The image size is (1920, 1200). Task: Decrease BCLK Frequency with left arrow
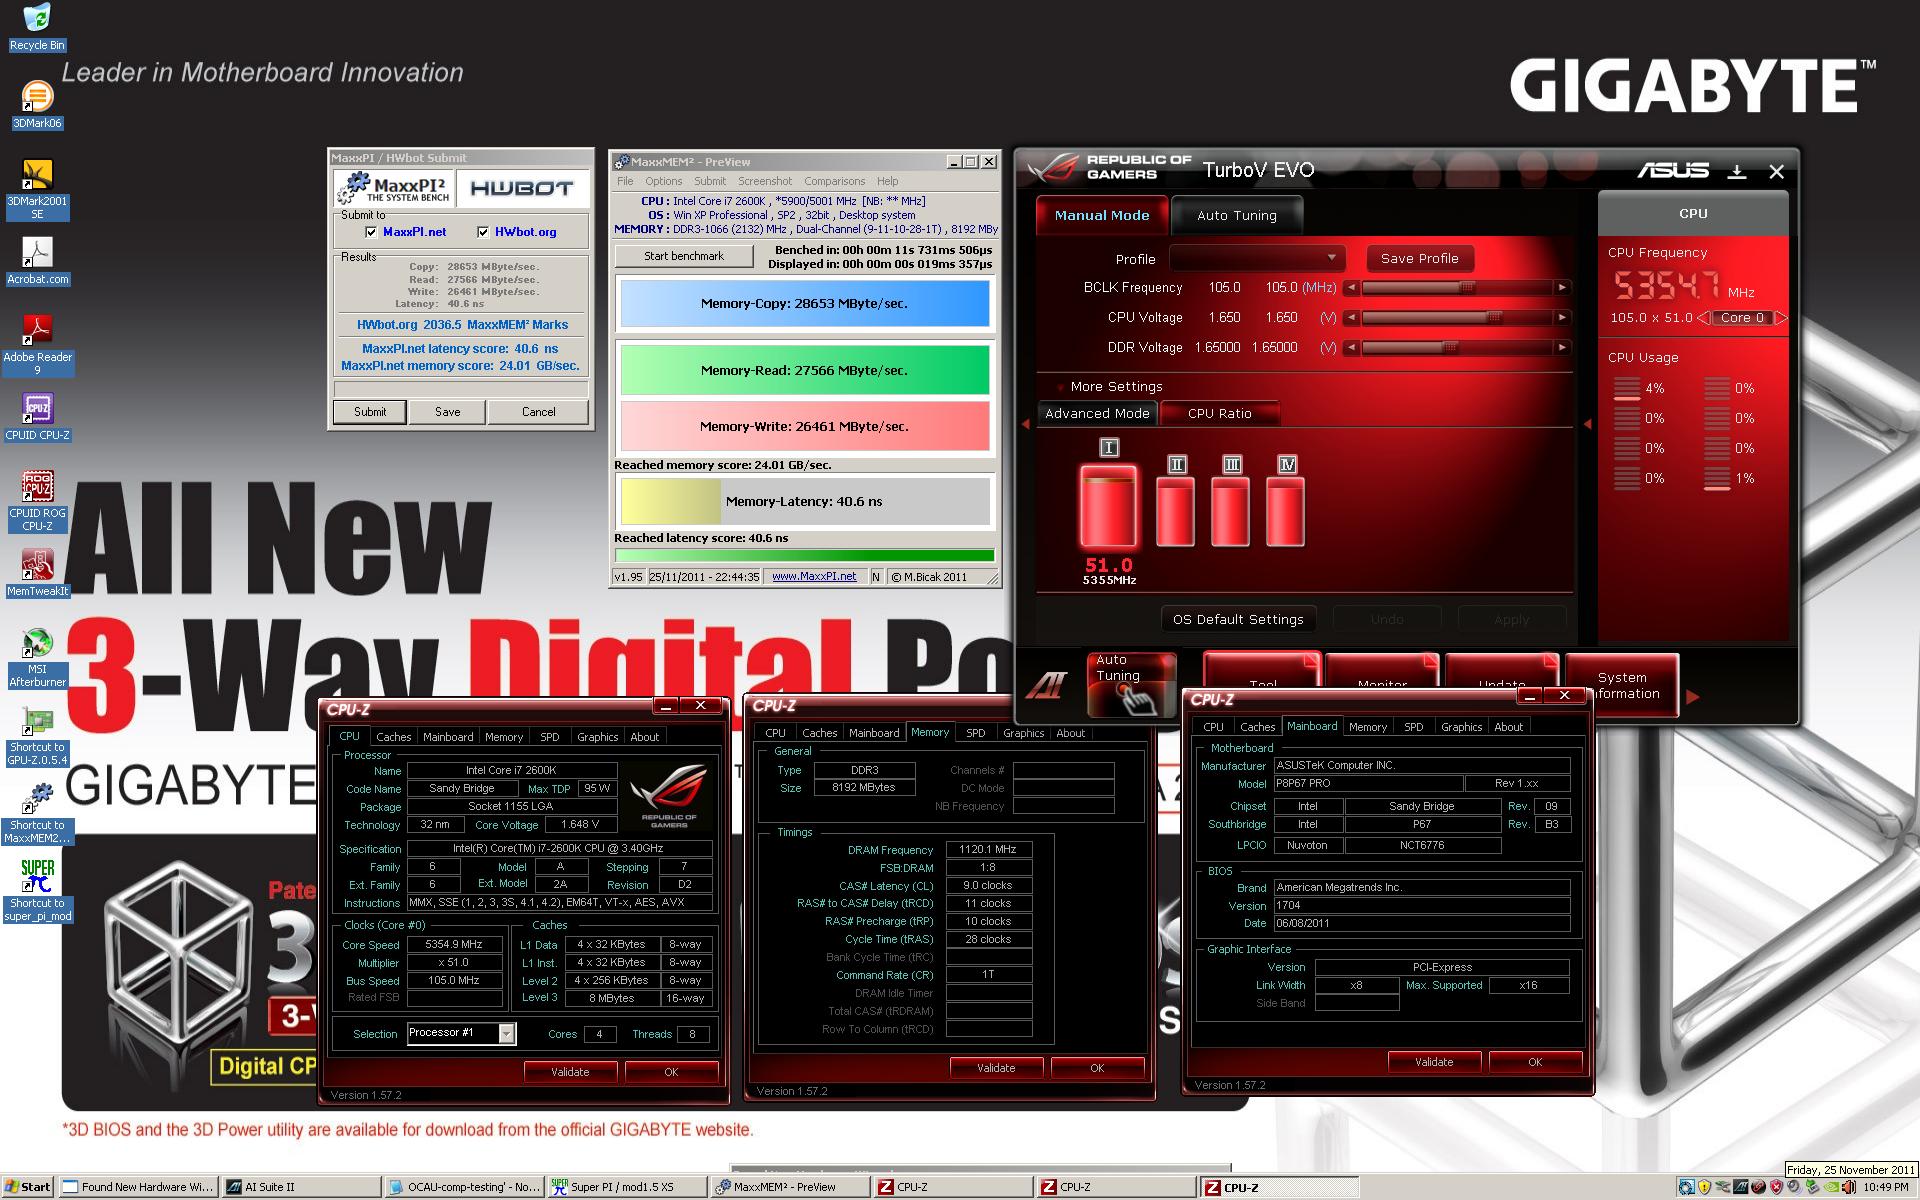point(1351,288)
